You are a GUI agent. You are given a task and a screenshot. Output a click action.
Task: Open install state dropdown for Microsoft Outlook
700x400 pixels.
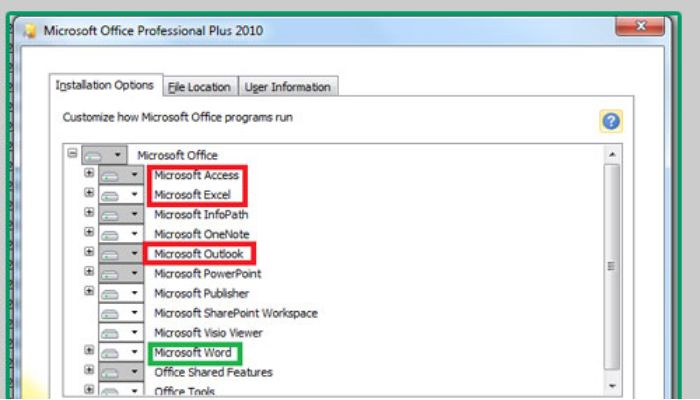click(x=121, y=254)
